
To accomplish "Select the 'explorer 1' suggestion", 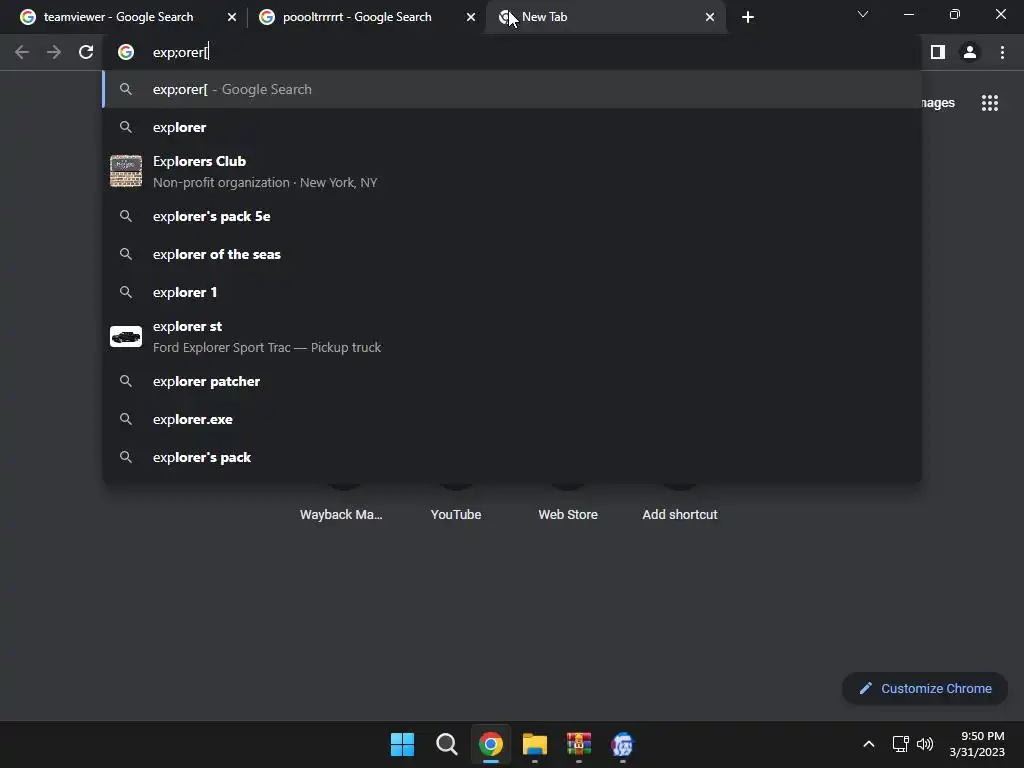I will point(512,292).
